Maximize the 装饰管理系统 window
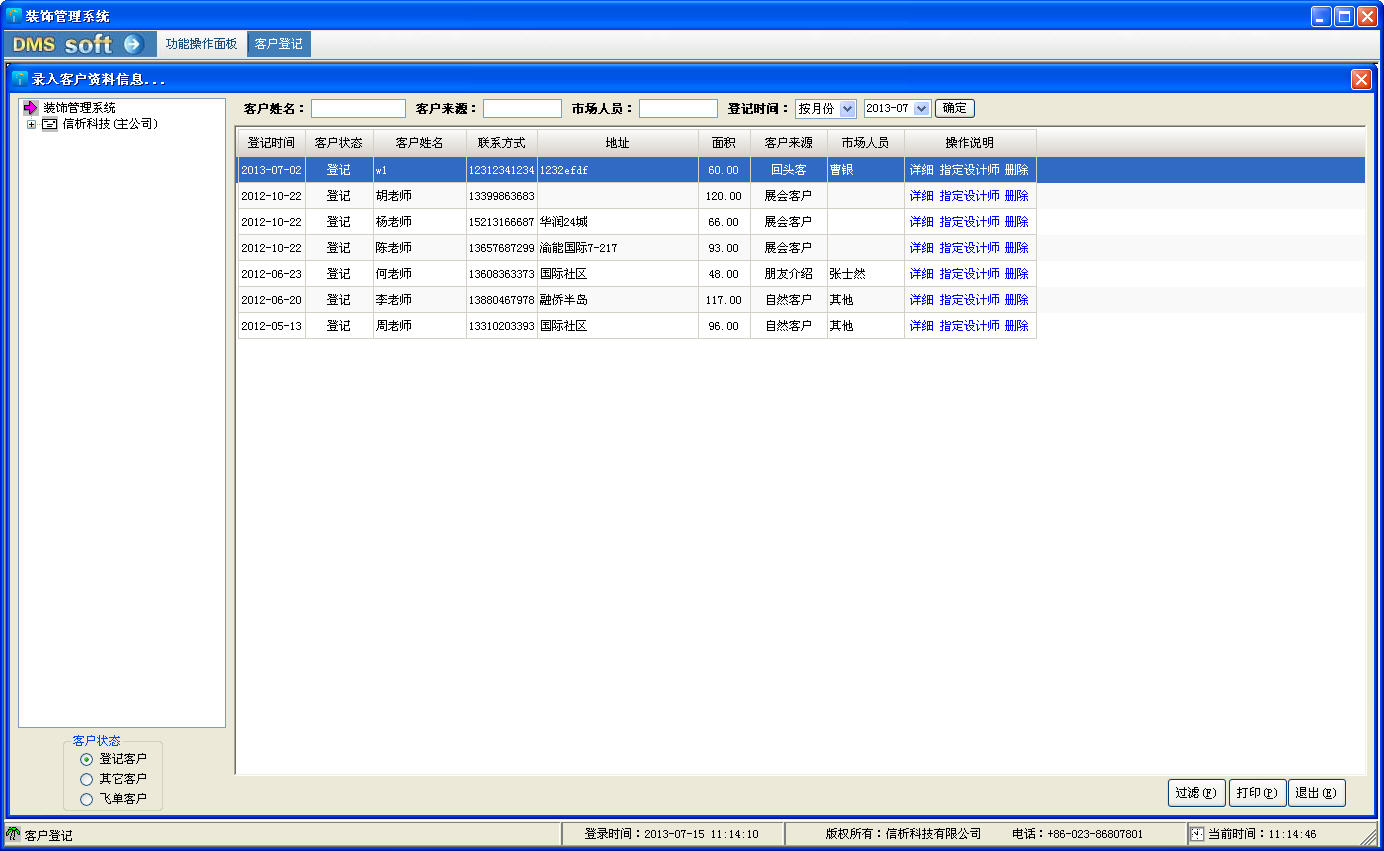 click(x=1345, y=16)
